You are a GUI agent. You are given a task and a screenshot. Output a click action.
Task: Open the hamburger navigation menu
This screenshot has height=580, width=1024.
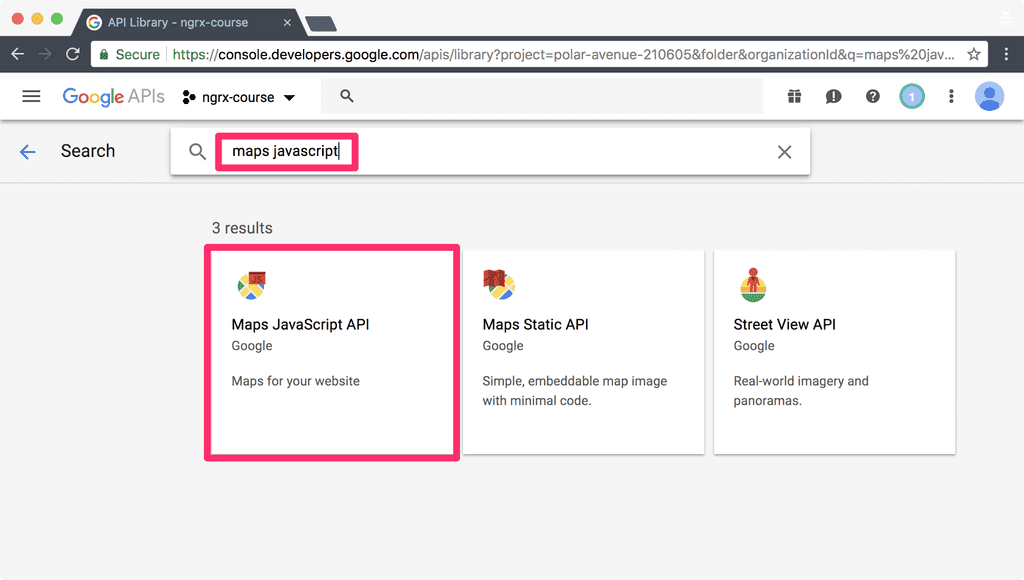pyautogui.click(x=31, y=97)
